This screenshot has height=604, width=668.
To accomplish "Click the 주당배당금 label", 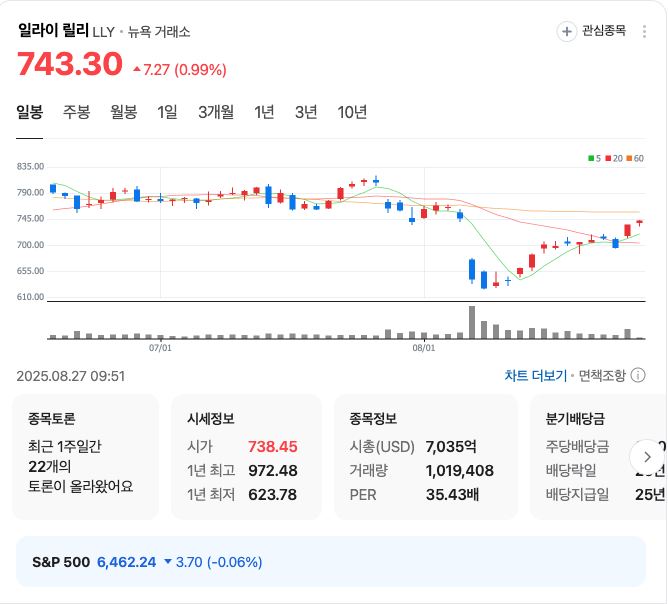I will 577,446.
